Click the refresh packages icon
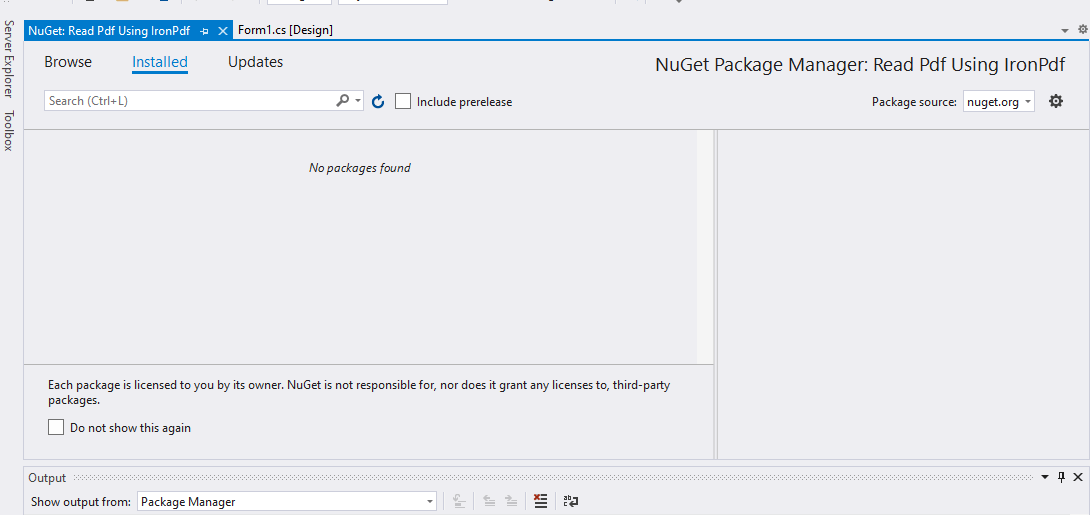 [x=378, y=102]
